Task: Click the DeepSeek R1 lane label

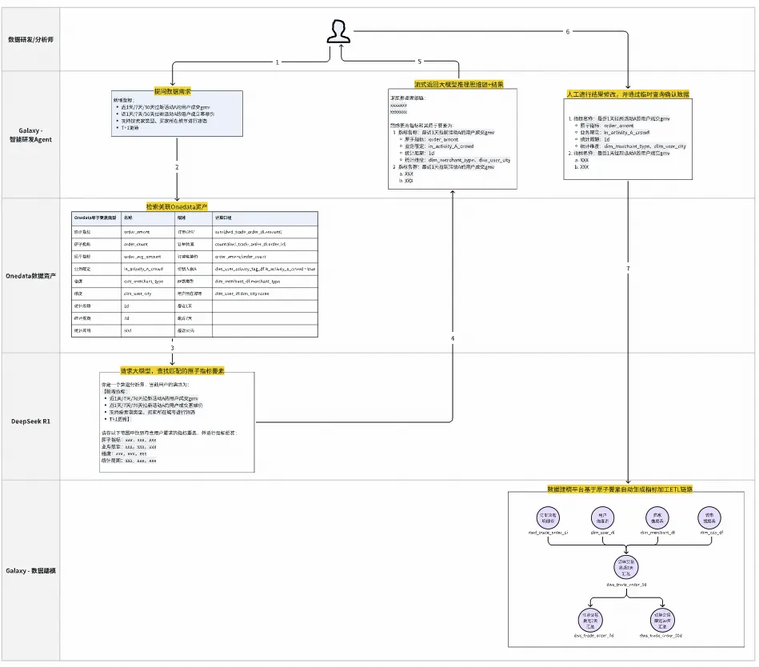Action: click(x=30, y=421)
